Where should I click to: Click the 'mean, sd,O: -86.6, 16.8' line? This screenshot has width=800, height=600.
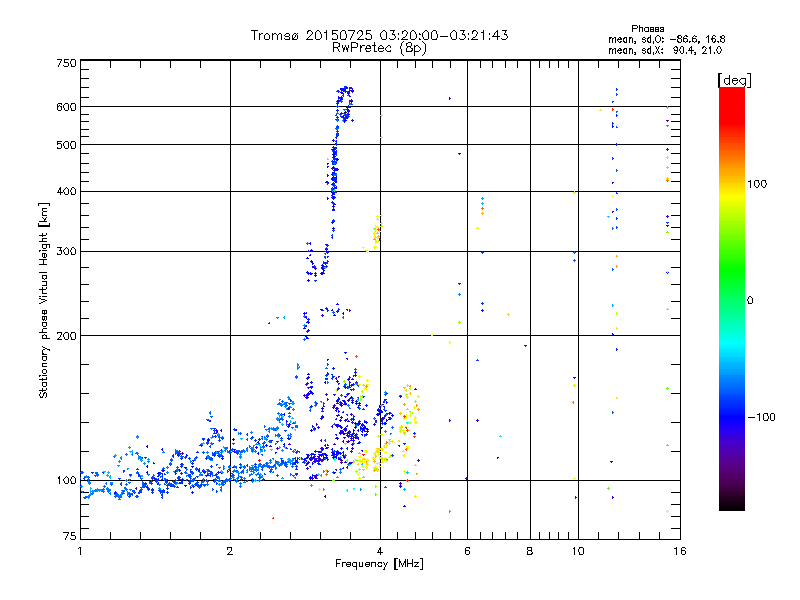click(667, 39)
